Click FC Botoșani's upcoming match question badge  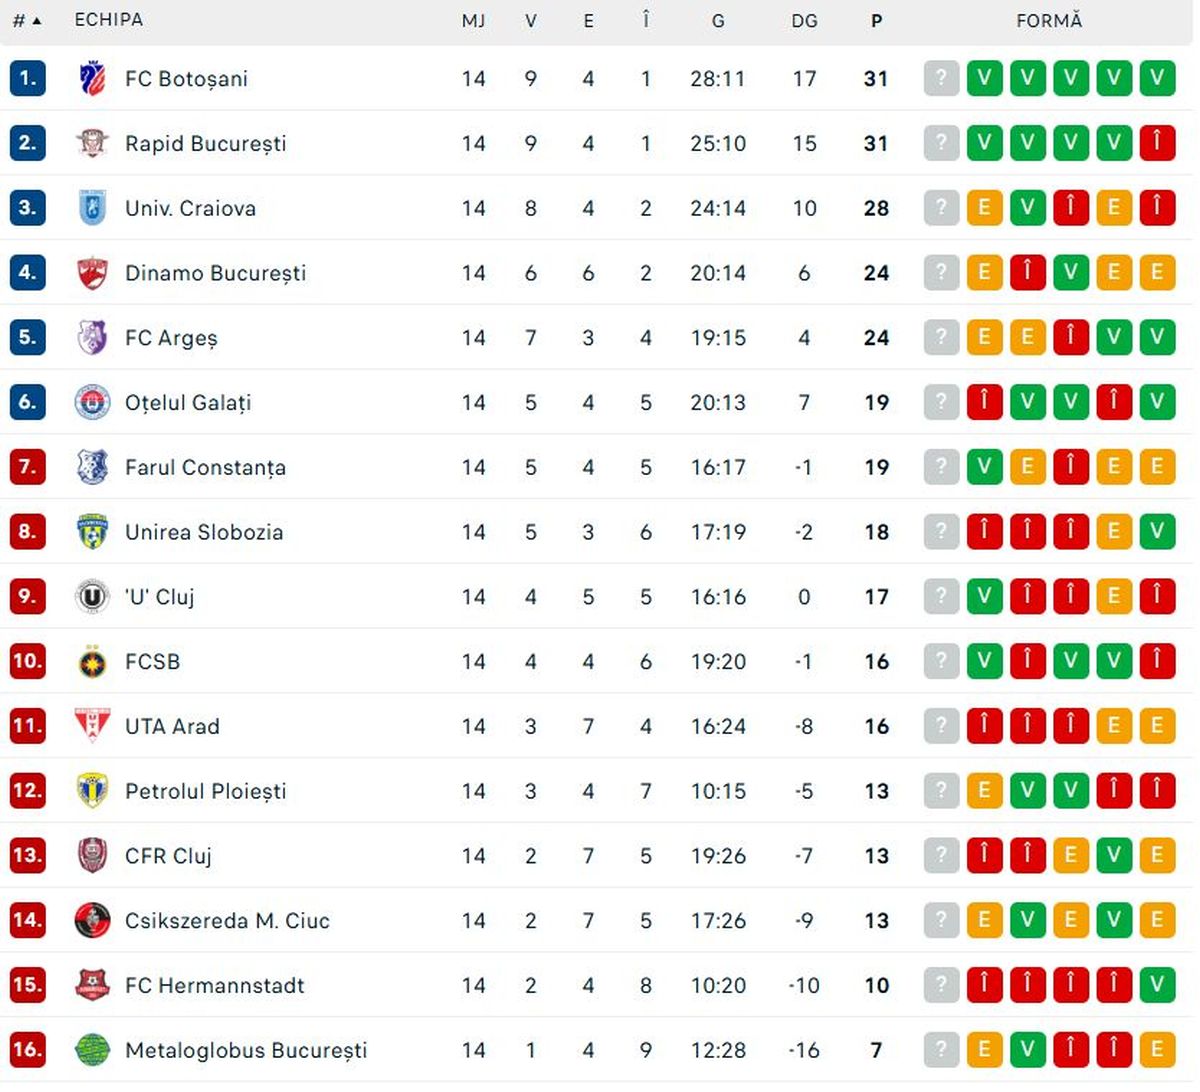point(941,79)
